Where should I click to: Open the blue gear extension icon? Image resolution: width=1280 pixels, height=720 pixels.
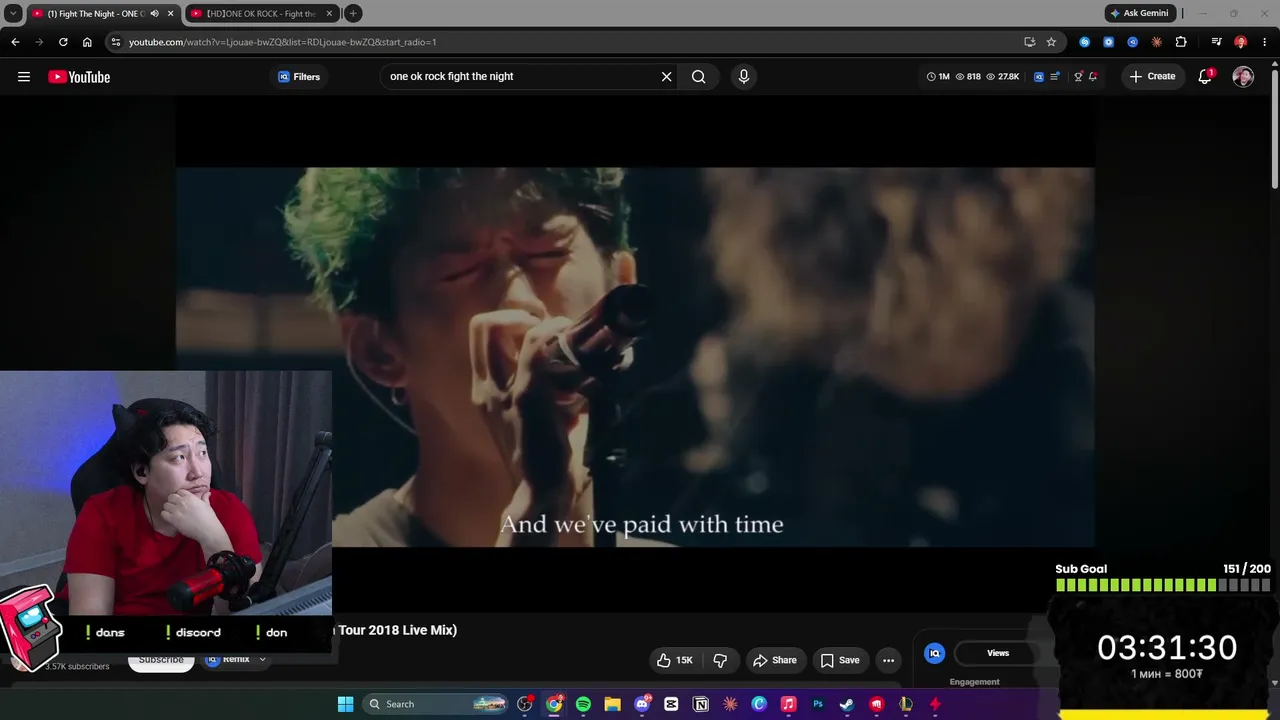tap(1109, 42)
